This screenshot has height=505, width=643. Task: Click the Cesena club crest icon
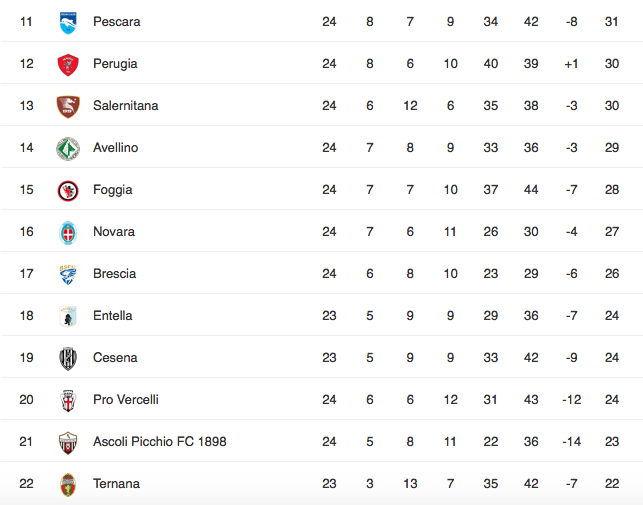coord(68,358)
